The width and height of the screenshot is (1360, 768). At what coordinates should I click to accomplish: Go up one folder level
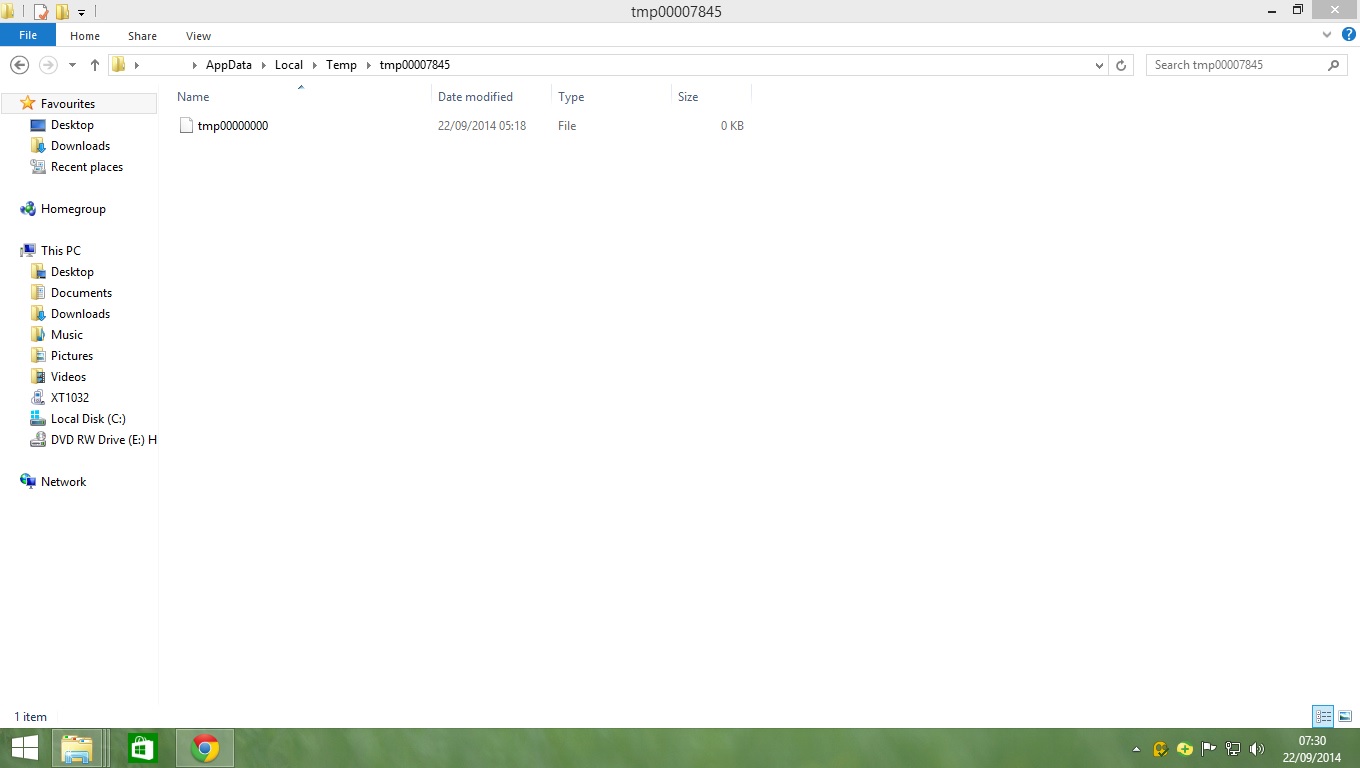(95, 65)
